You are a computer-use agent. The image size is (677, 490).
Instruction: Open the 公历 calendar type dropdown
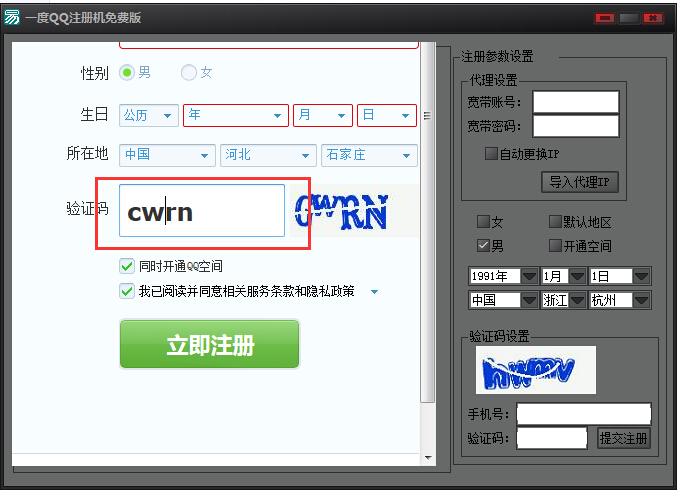pos(149,115)
